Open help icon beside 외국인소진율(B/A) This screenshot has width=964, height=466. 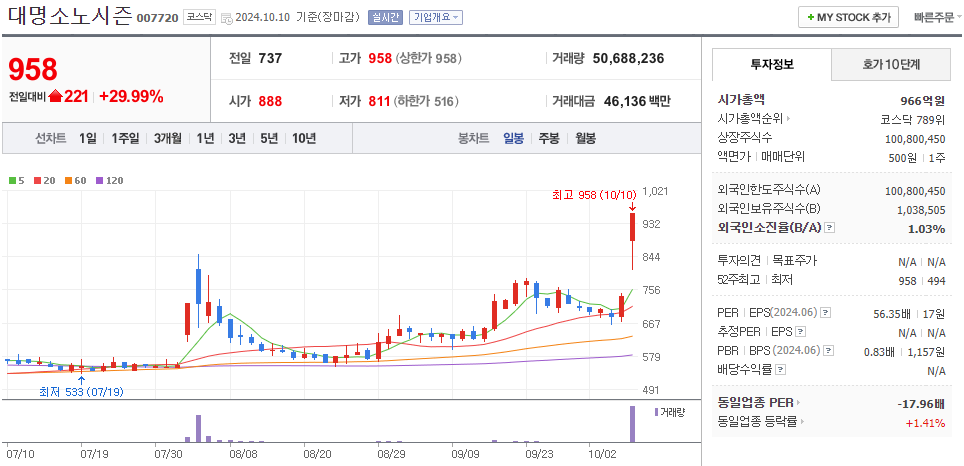click(829, 228)
